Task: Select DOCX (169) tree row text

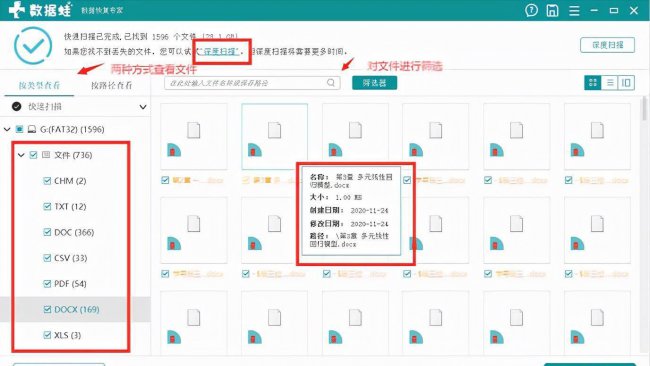Action: tap(77, 309)
